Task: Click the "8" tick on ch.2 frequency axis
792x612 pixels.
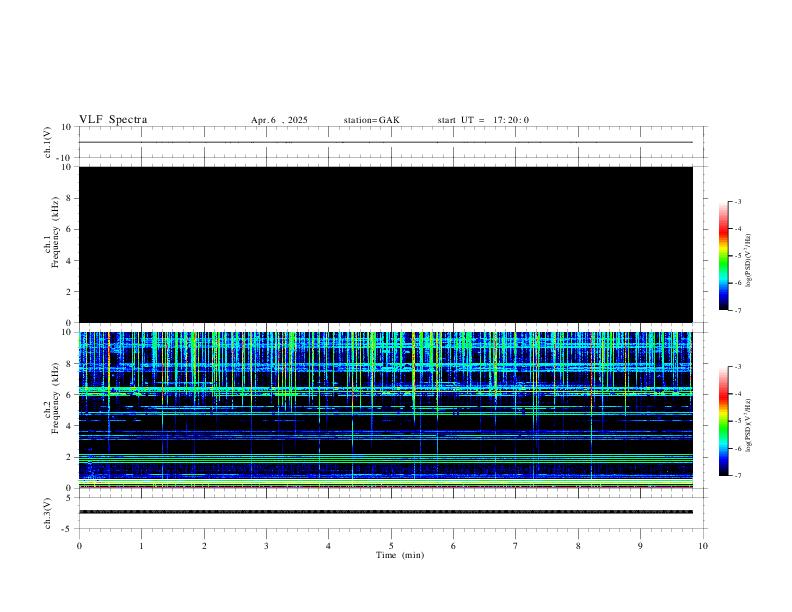Action: [70, 364]
